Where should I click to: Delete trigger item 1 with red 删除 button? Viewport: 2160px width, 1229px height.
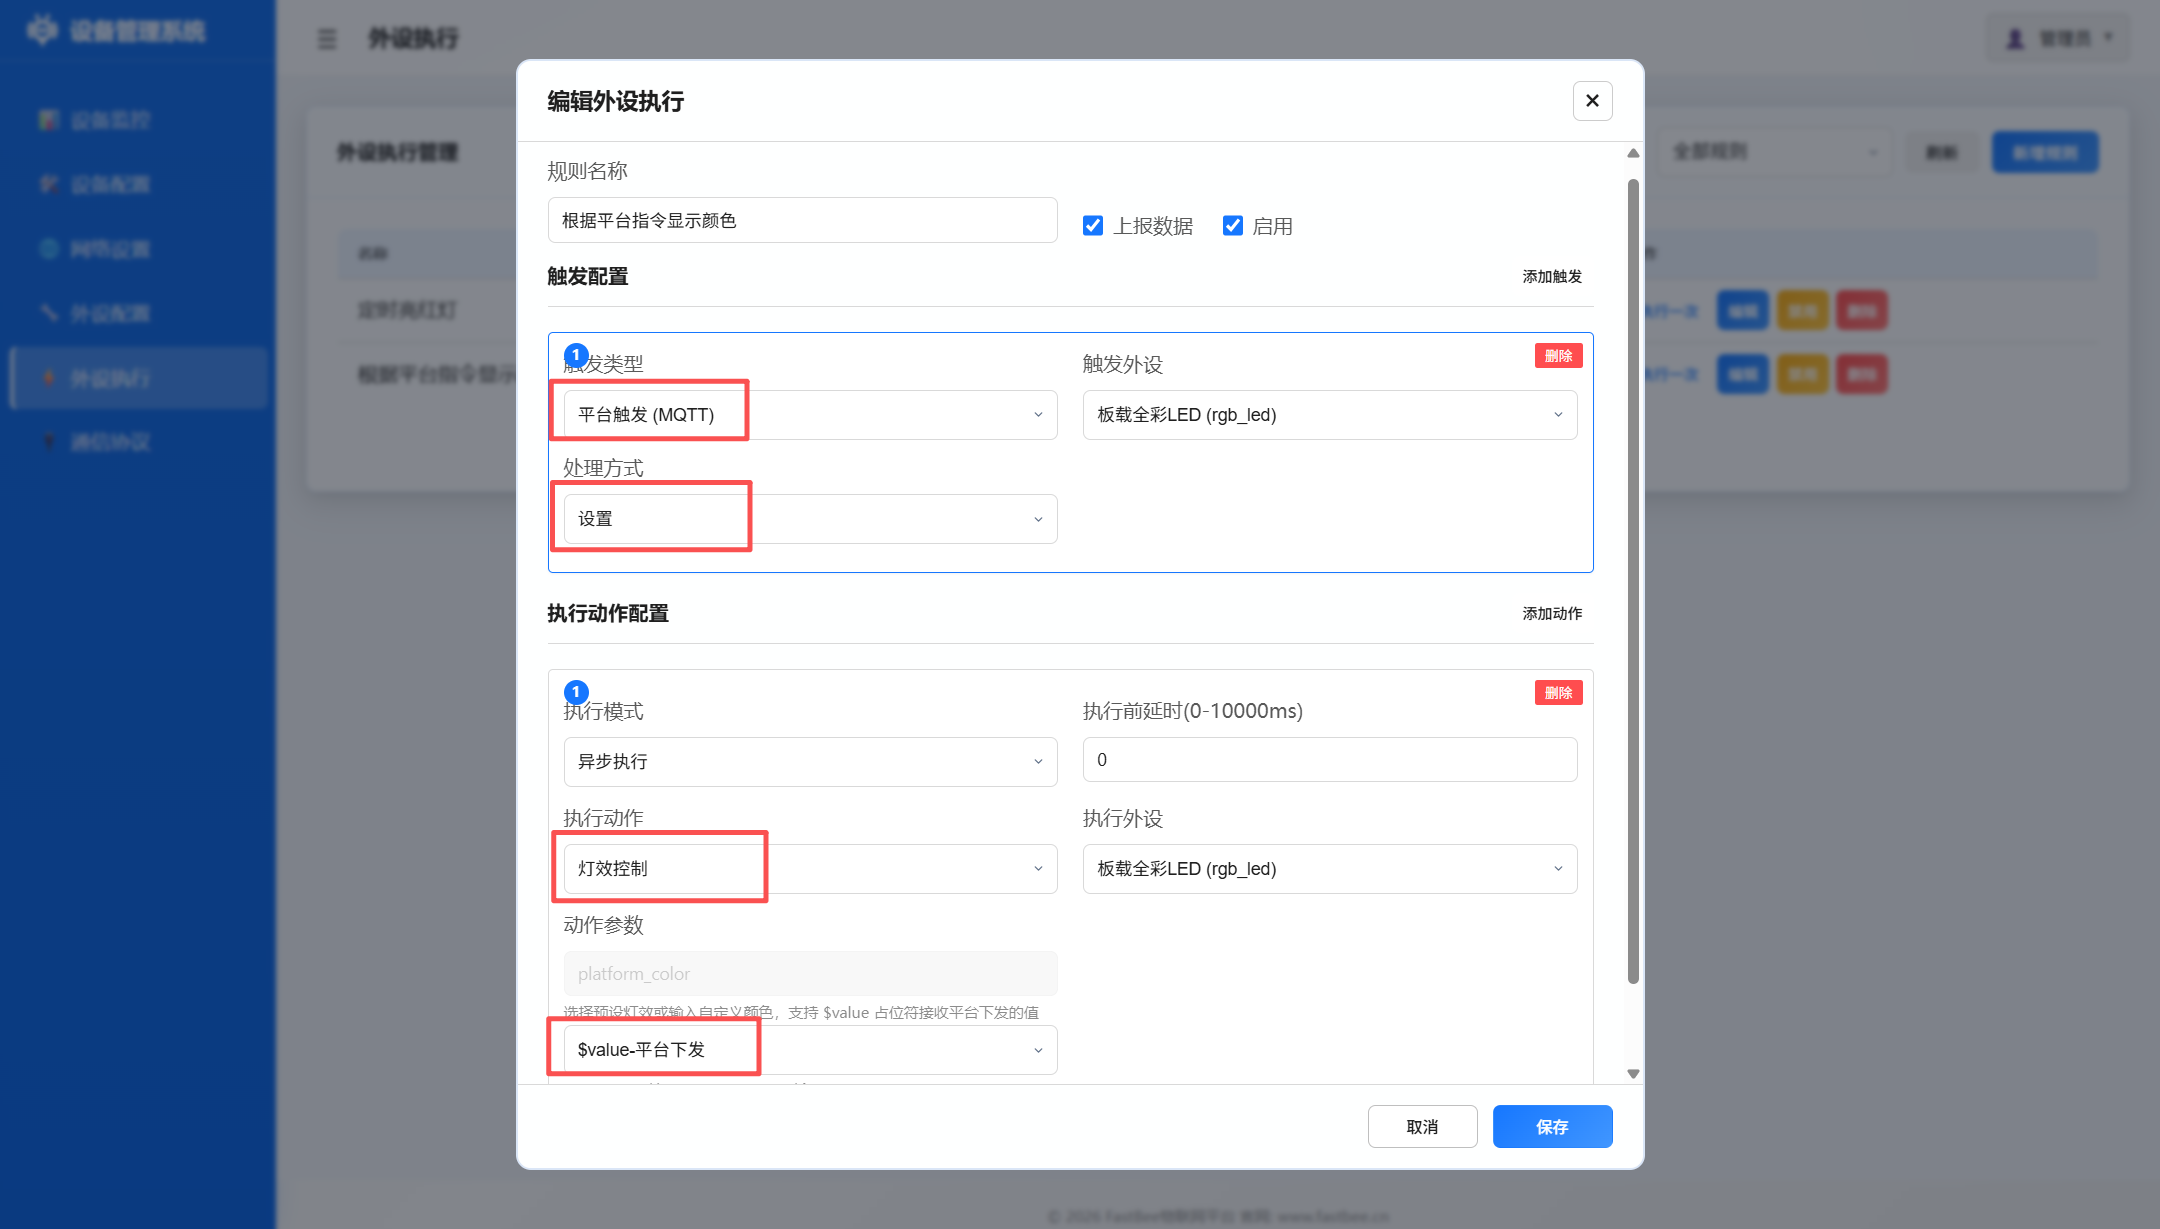tap(1558, 356)
